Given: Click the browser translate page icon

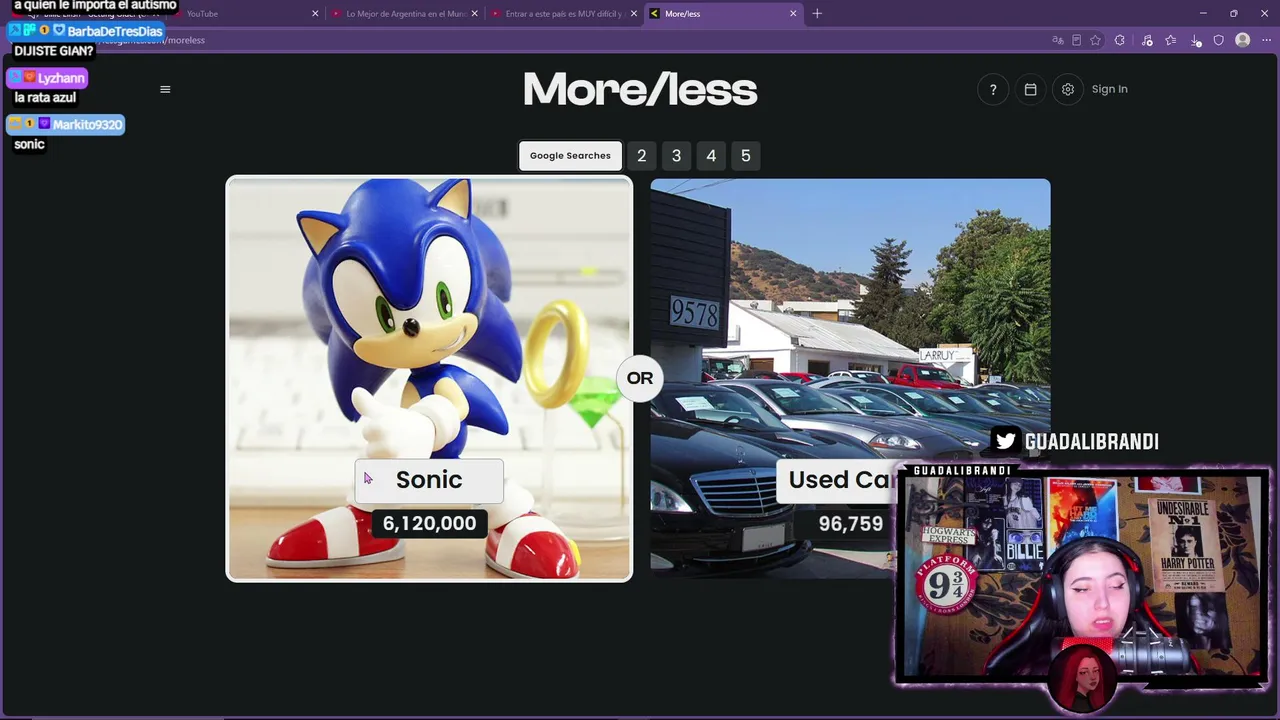Looking at the screenshot, I should coord(1058,40).
